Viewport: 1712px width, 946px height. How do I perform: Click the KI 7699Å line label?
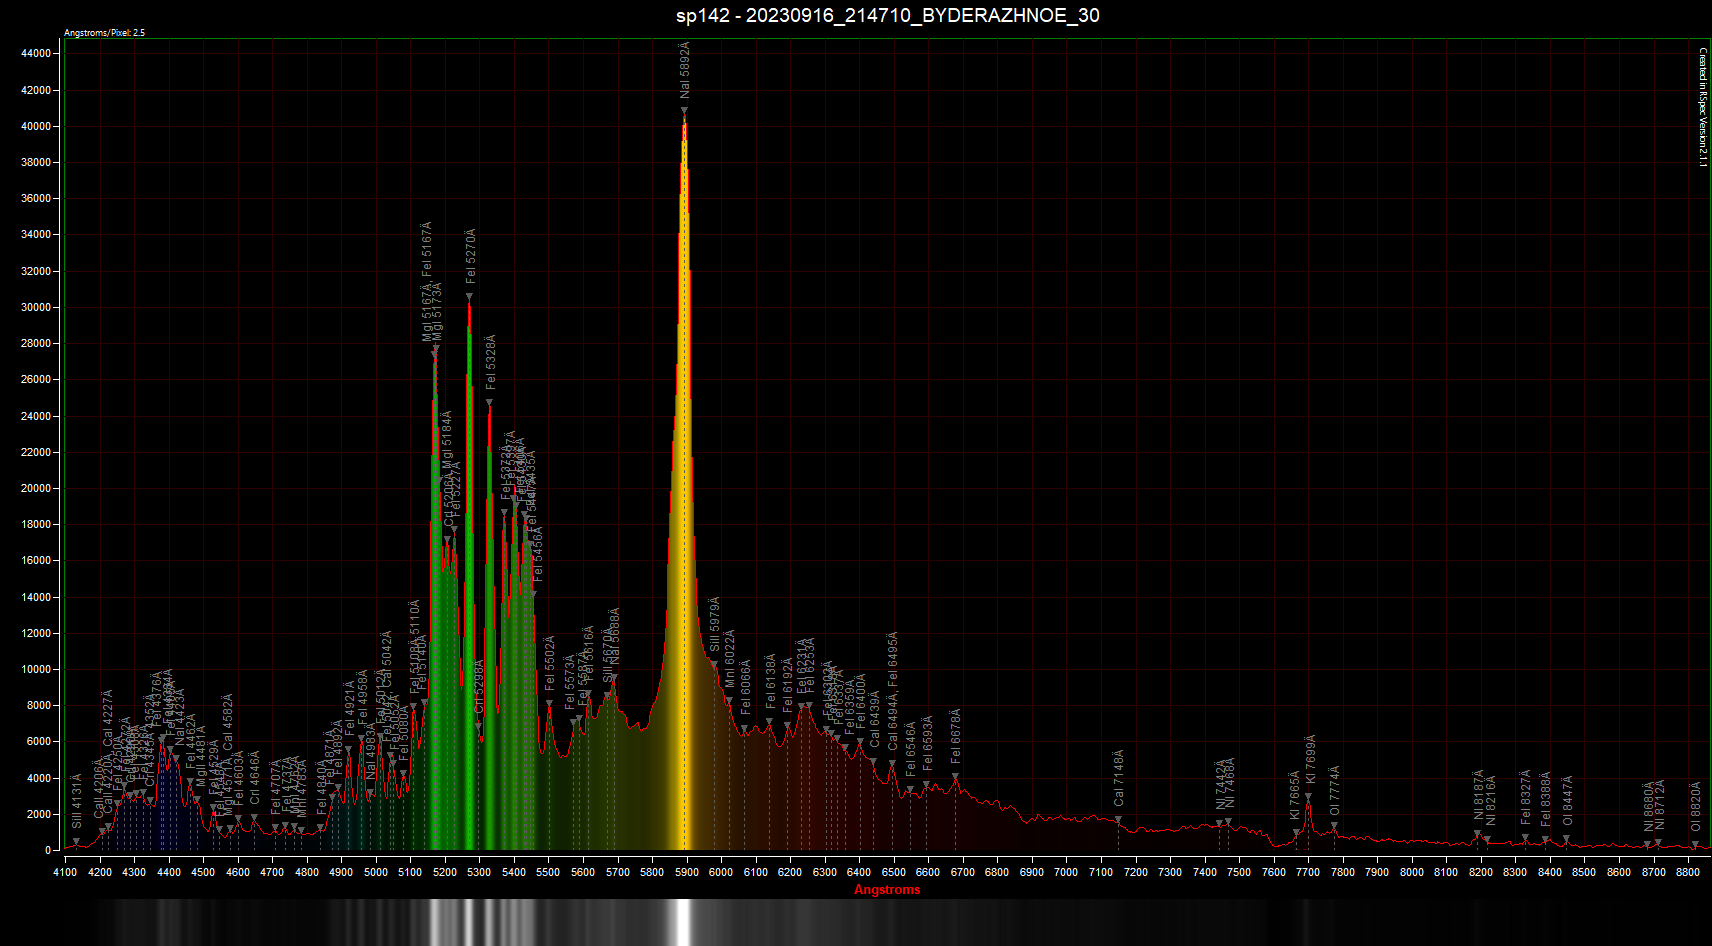click(x=1311, y=760)
